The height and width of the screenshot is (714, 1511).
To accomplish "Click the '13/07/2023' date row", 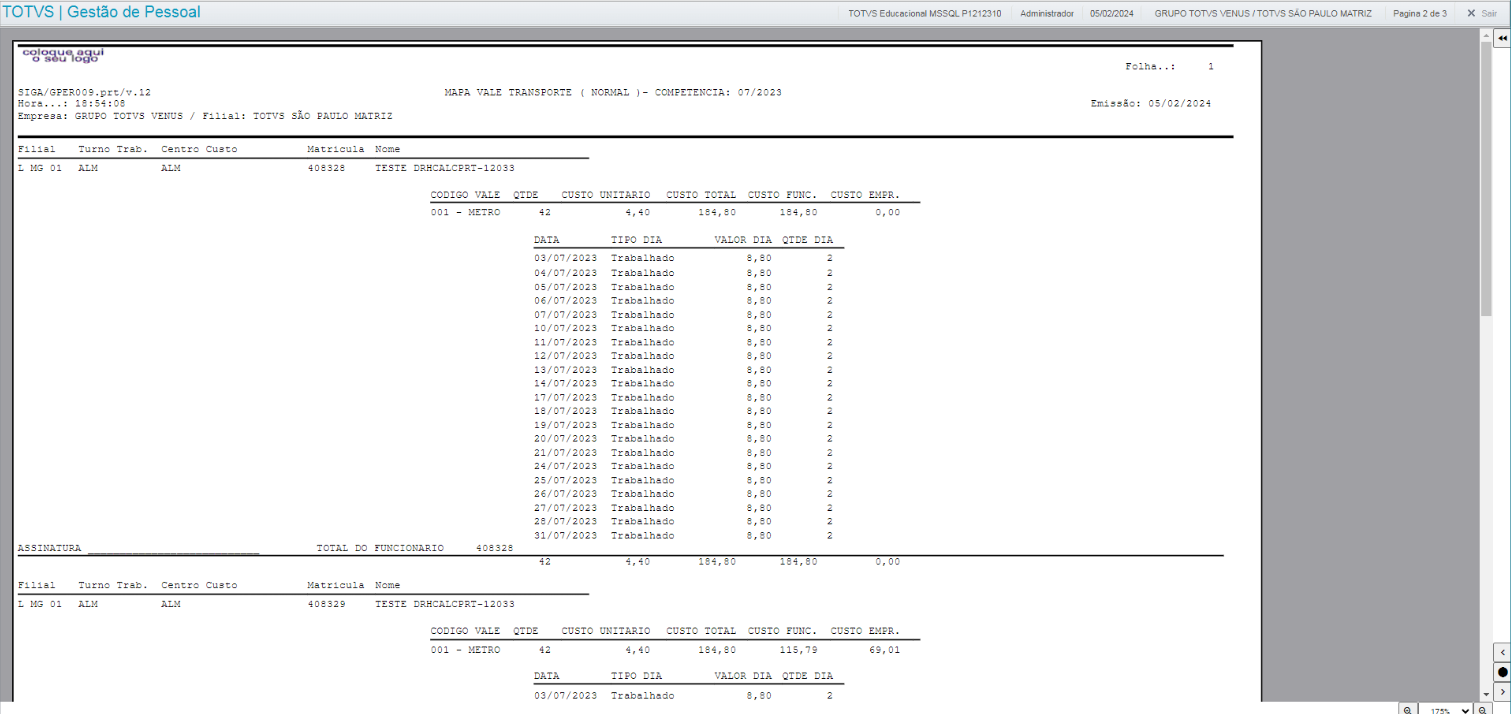I will 683,370.
